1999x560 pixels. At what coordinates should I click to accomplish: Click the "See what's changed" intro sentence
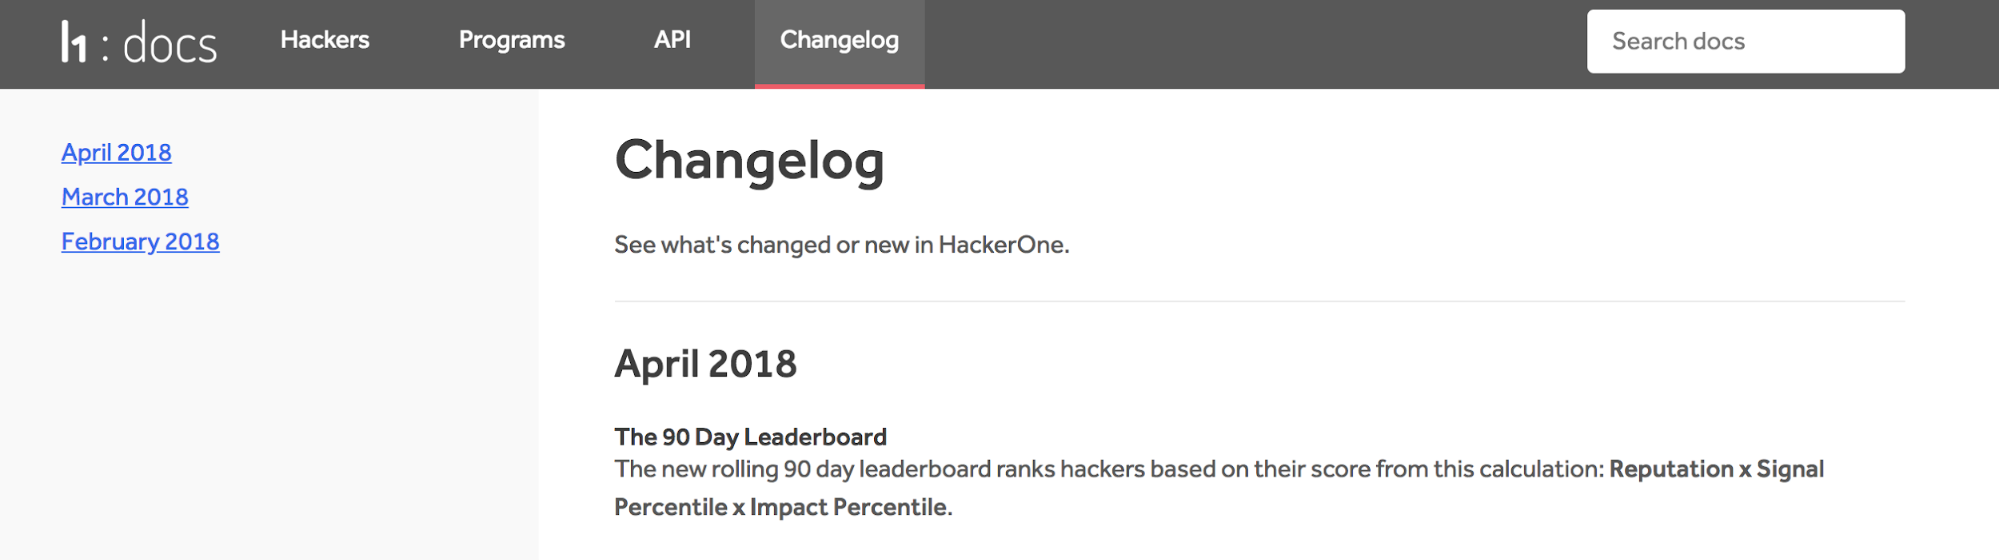841,245
